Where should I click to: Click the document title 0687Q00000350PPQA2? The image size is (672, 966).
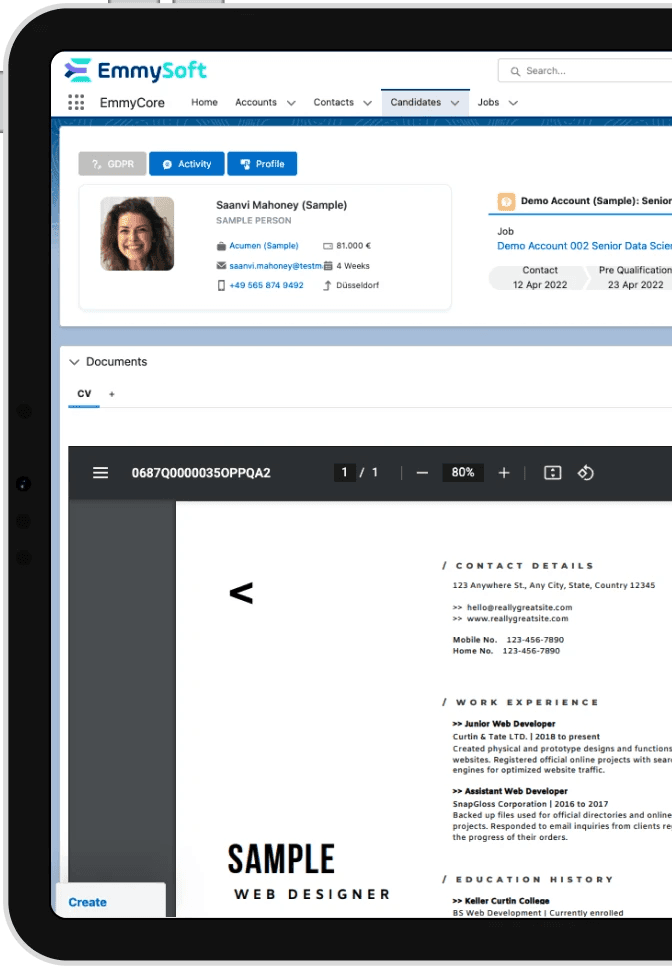point(201,473)
